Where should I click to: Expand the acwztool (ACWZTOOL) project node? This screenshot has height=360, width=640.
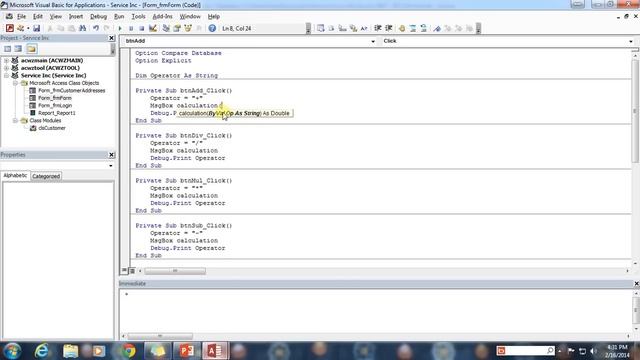[6, 68]
